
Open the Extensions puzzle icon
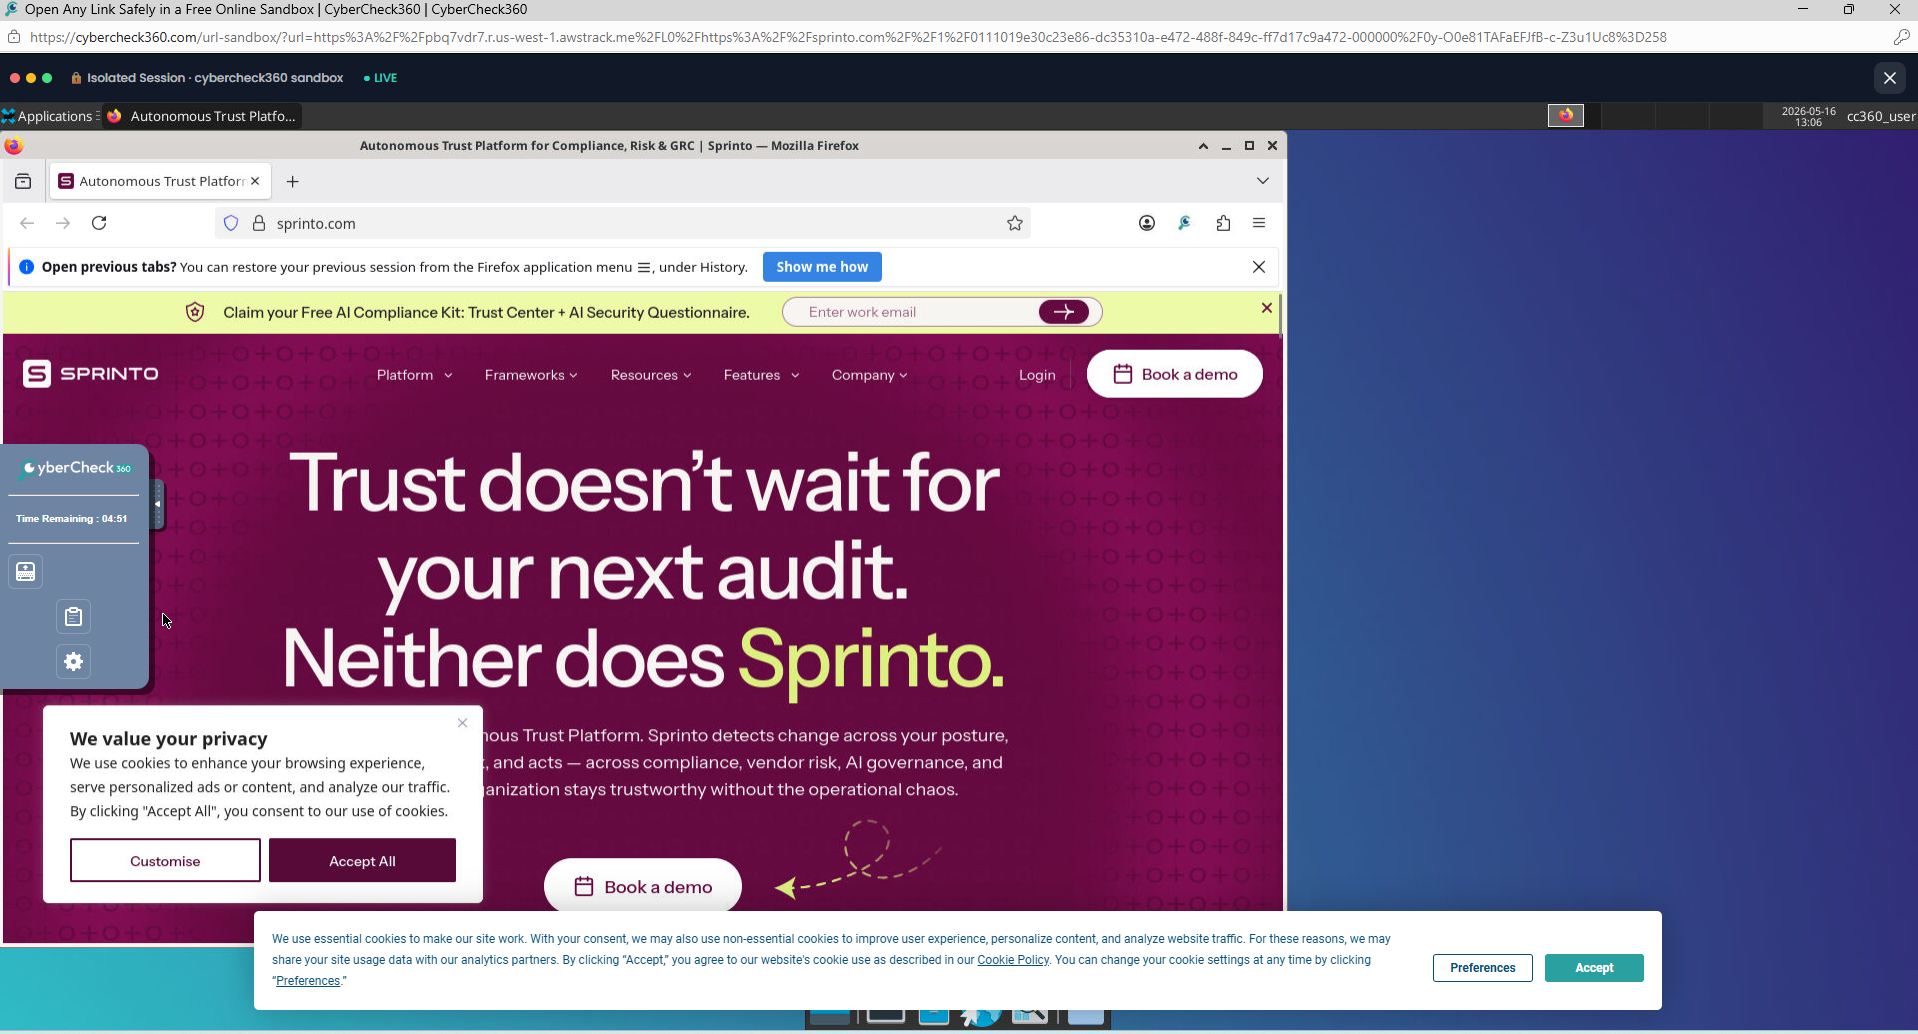click(1223, 223)
